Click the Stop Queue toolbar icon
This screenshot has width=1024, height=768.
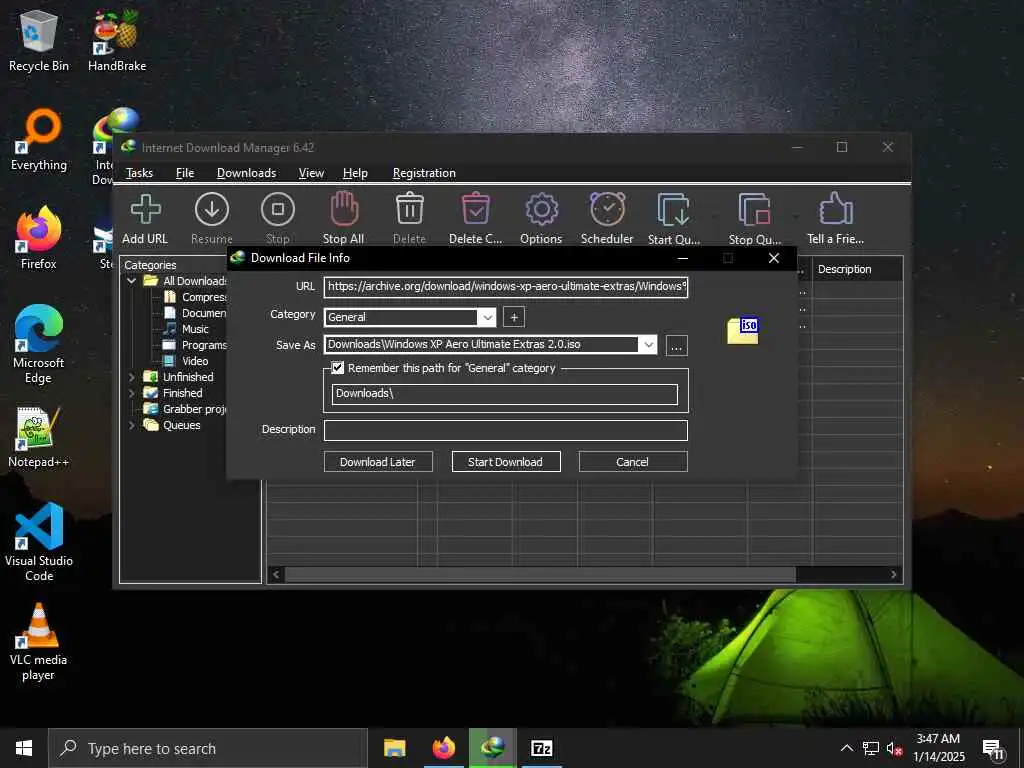pos(754,210)
